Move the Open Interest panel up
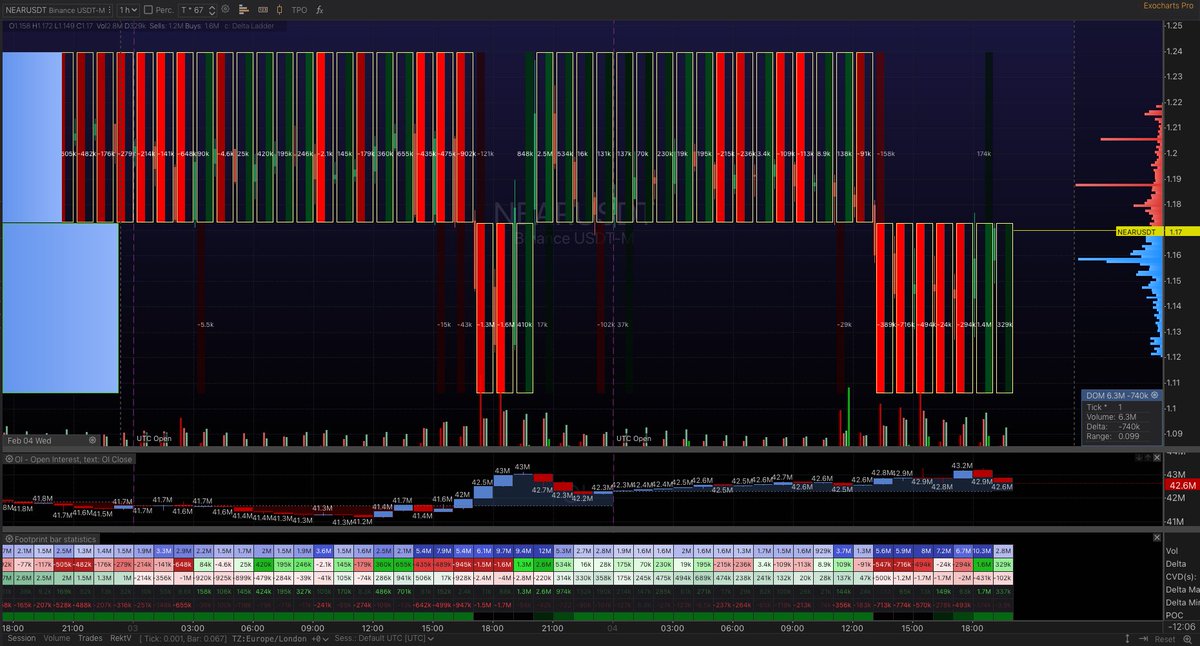Image resolution: width=1200 pixels, height=646 pixels. point(1148,458)
